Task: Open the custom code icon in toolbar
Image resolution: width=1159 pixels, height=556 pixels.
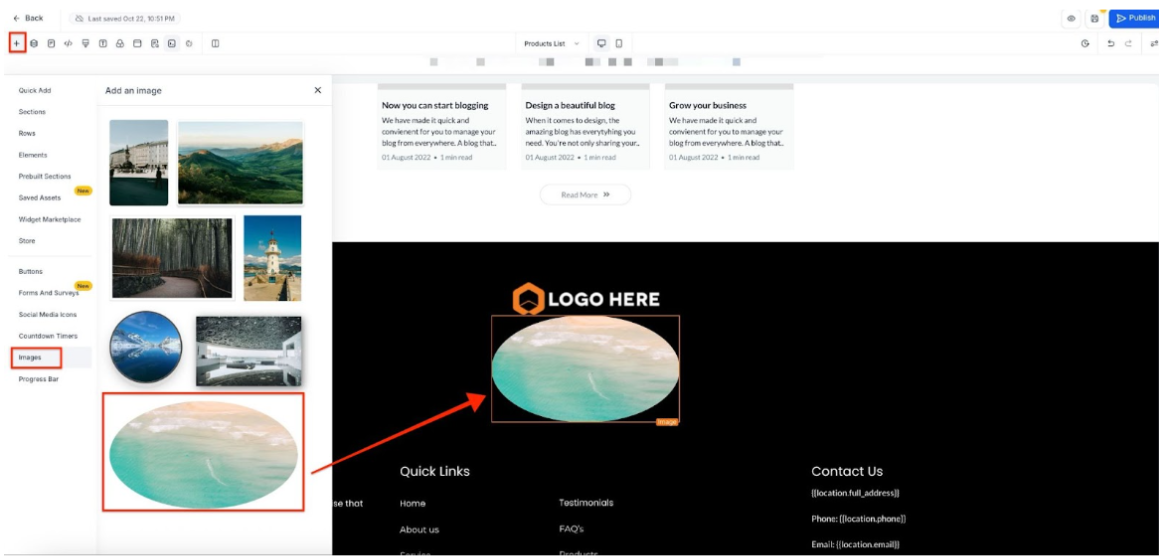Action: click(x=68, y=43)
